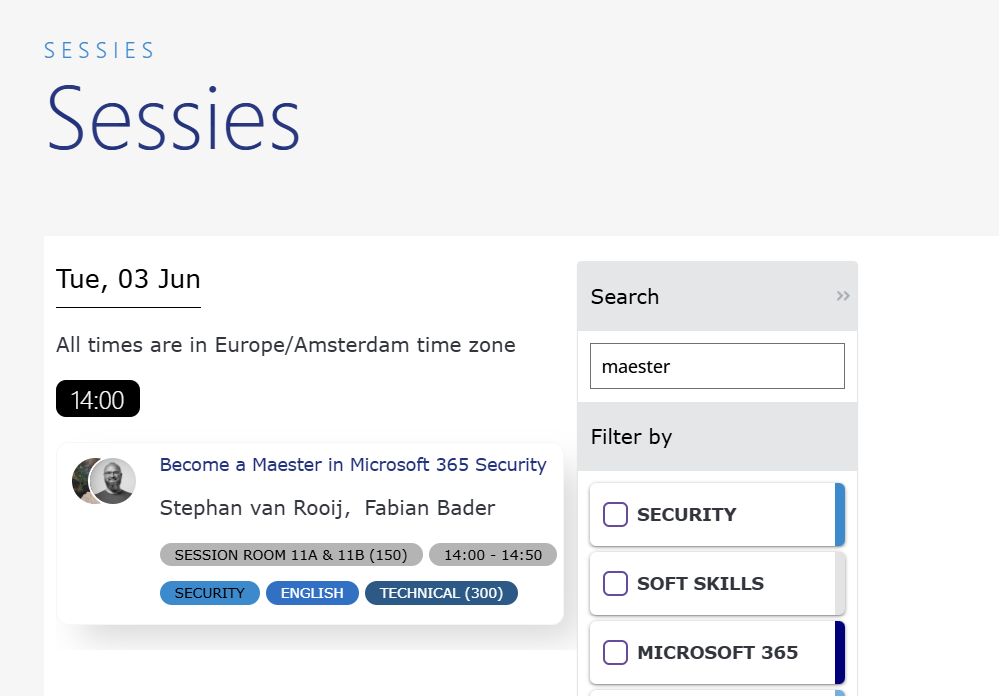
Task: Enable the SECURITY filter checkbox
Action: [x=615, y=514]
